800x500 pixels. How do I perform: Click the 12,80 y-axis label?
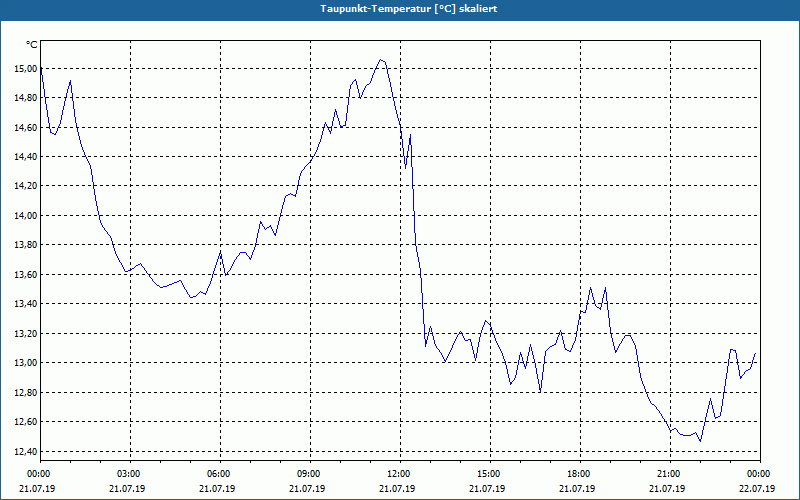25,392
